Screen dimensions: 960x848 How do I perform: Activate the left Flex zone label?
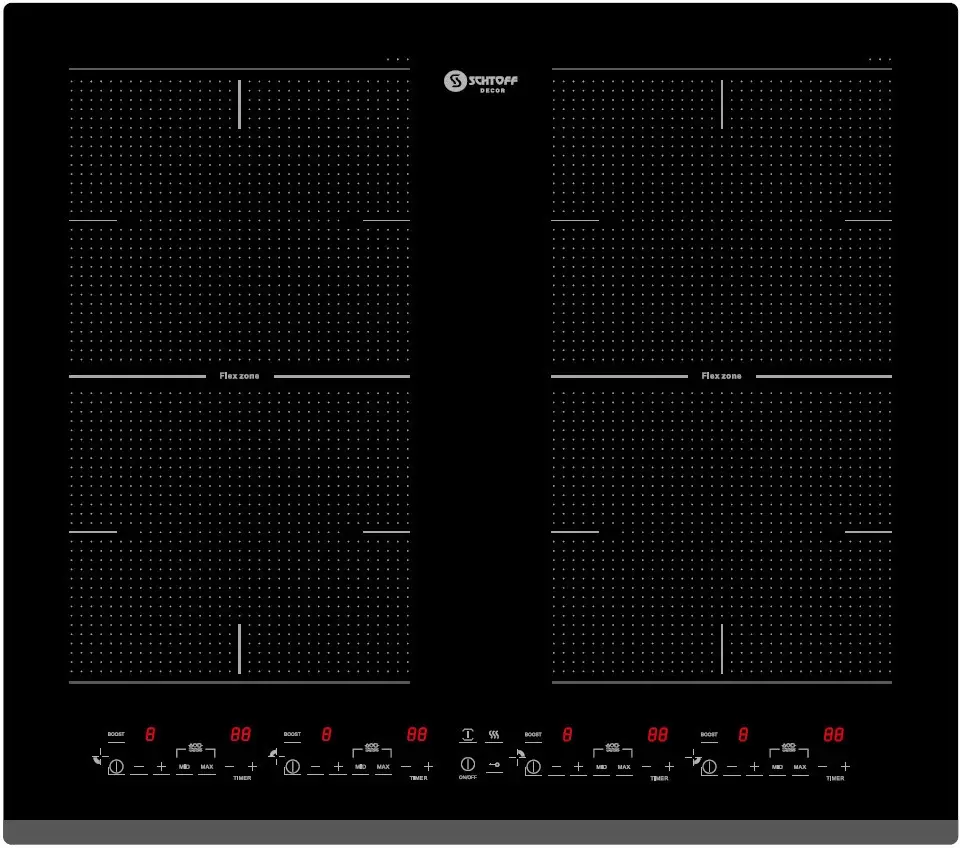(x=240, y=376)
